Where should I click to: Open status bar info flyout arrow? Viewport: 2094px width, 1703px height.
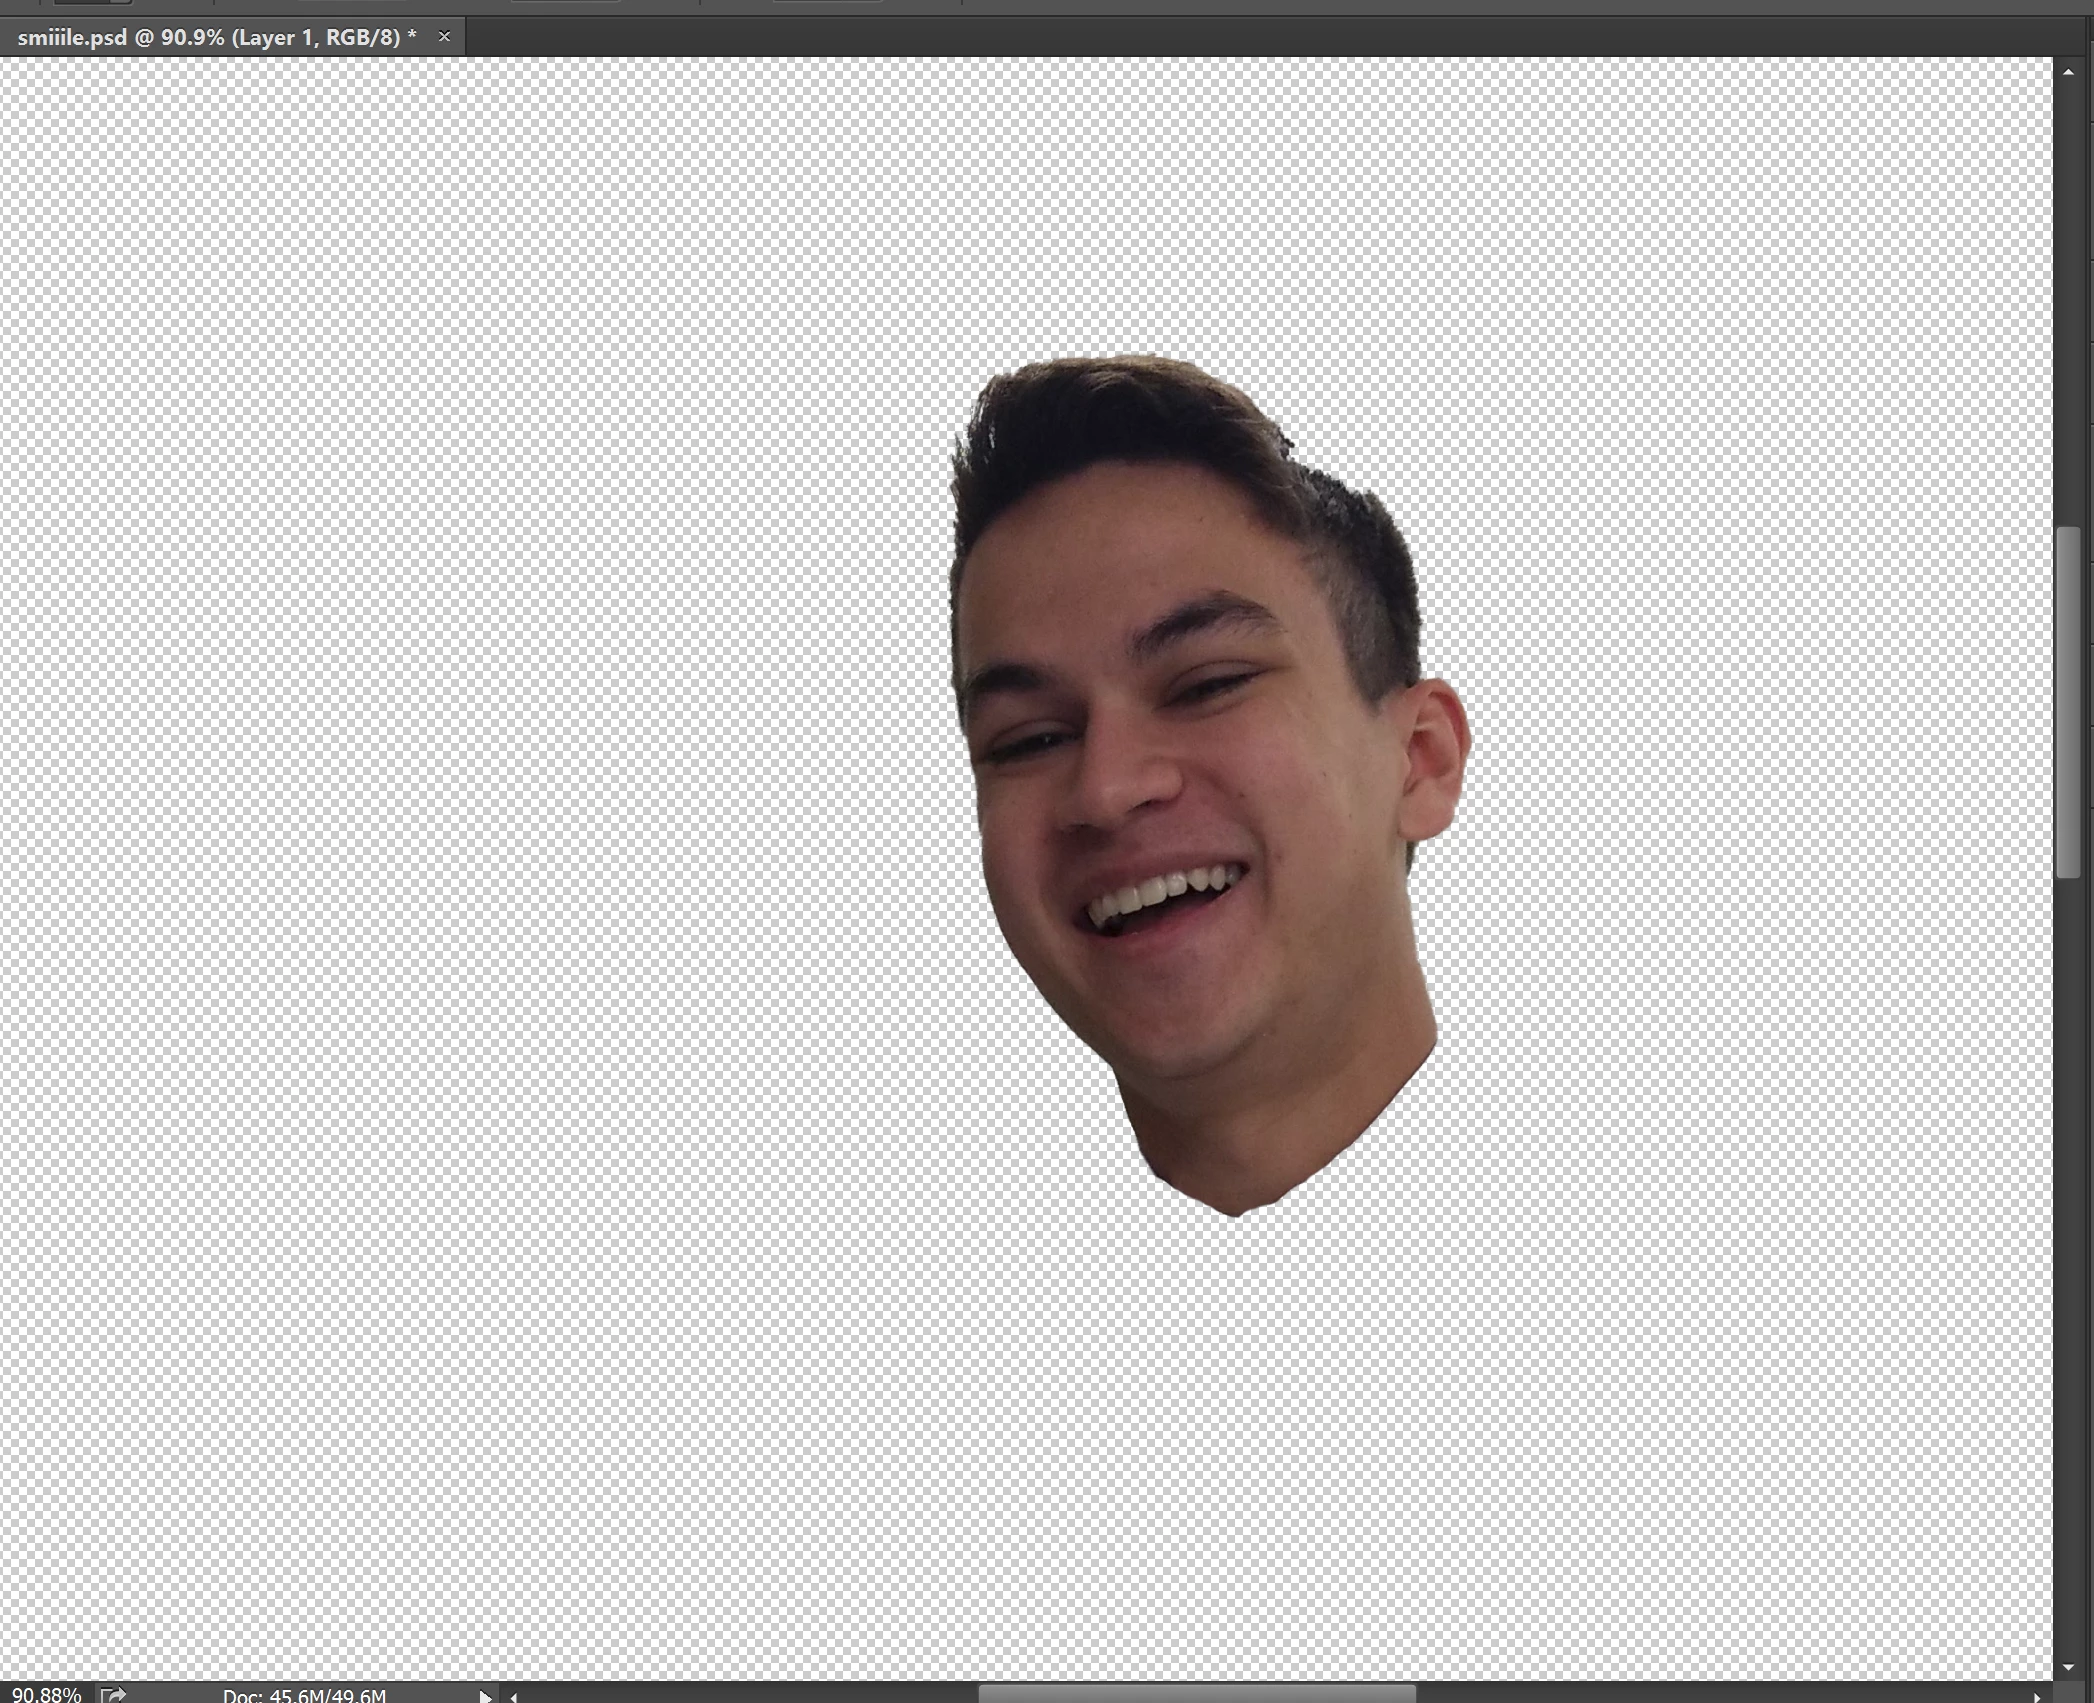tap(485, 1696)
